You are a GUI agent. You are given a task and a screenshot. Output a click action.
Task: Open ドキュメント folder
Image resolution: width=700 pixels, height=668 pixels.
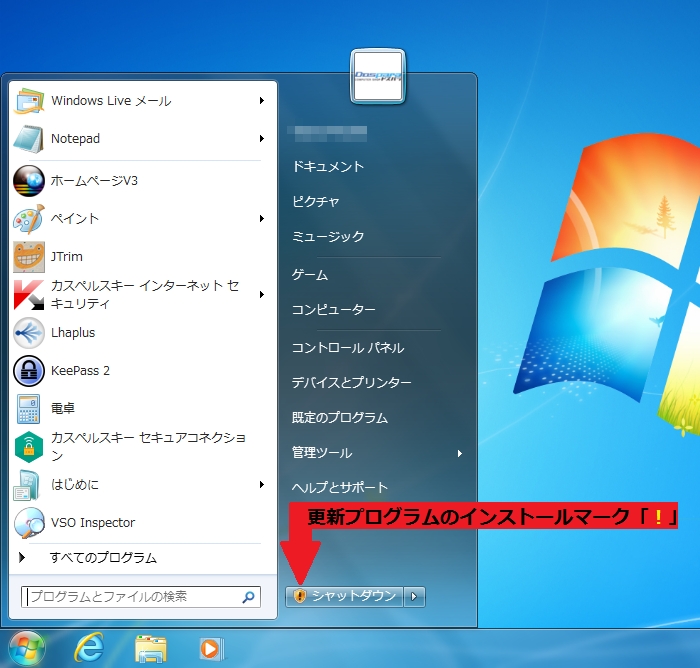tap(328, 167)
